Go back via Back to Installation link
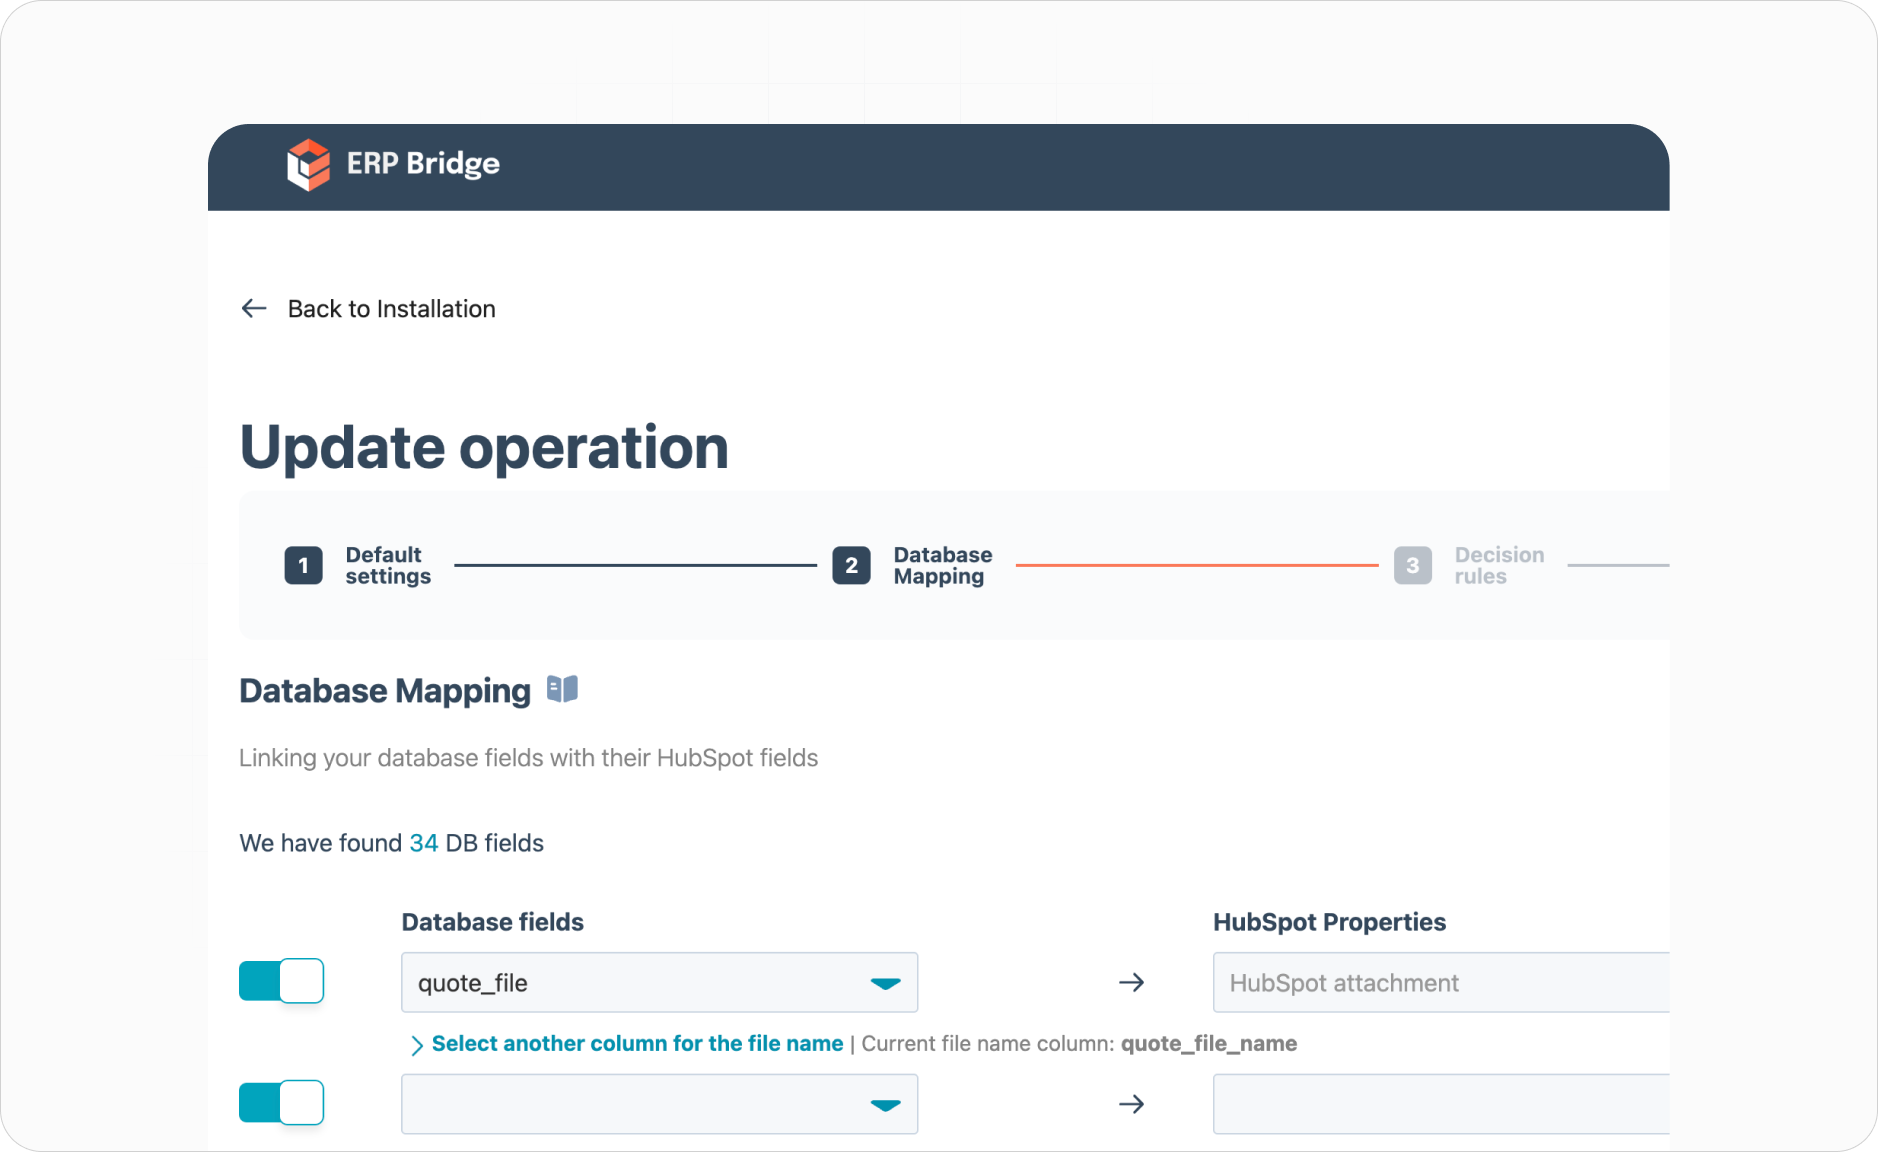This screenshot has height=1152, width=1878. click(x=391, y=309)
